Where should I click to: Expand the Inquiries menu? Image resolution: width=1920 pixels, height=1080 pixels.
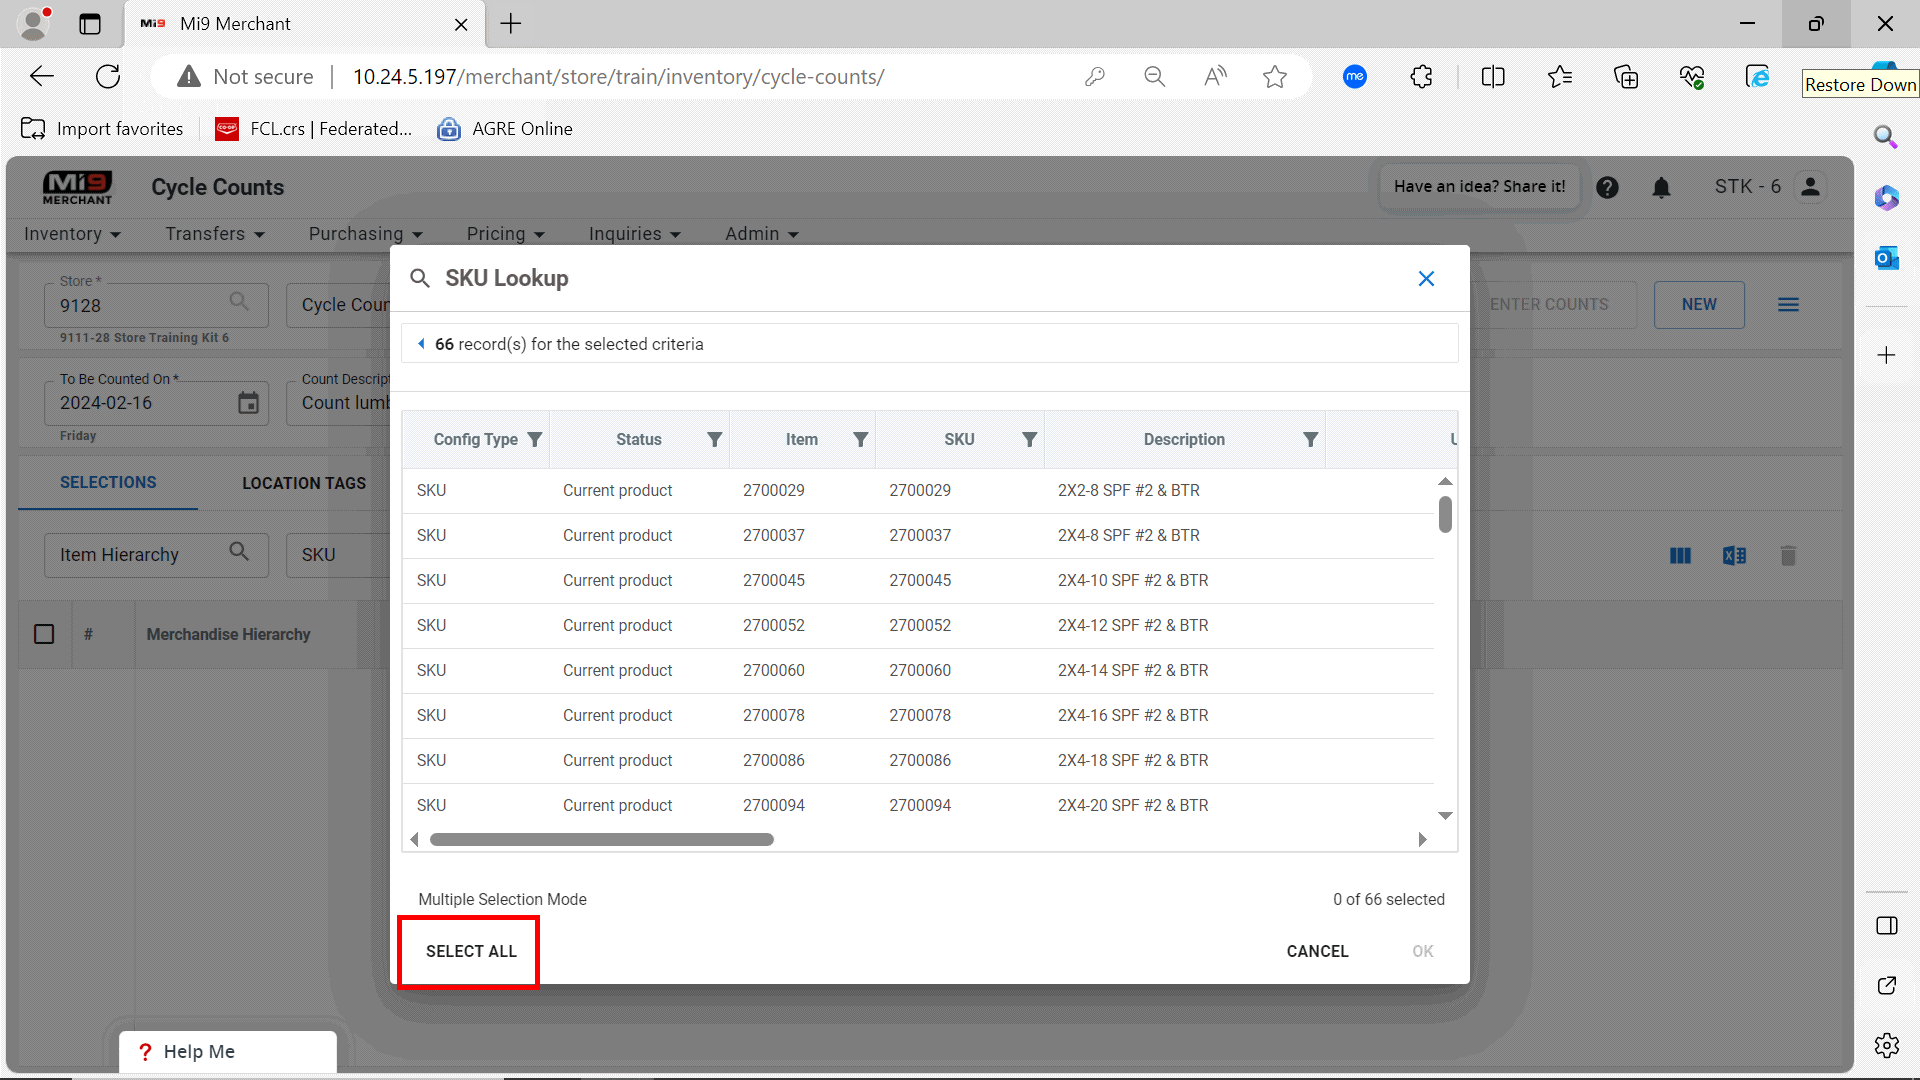634,234
